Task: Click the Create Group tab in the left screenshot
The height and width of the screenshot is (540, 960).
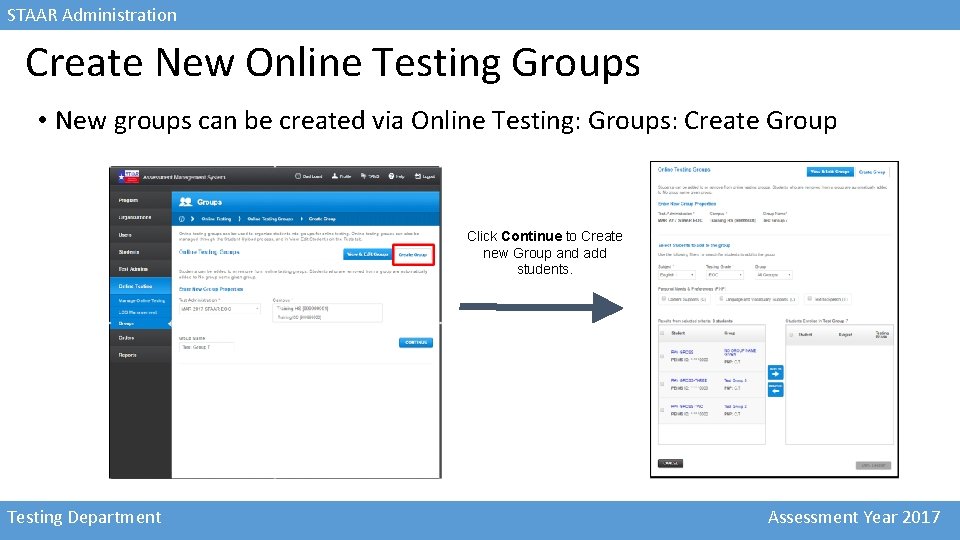Action: [413, 255]
